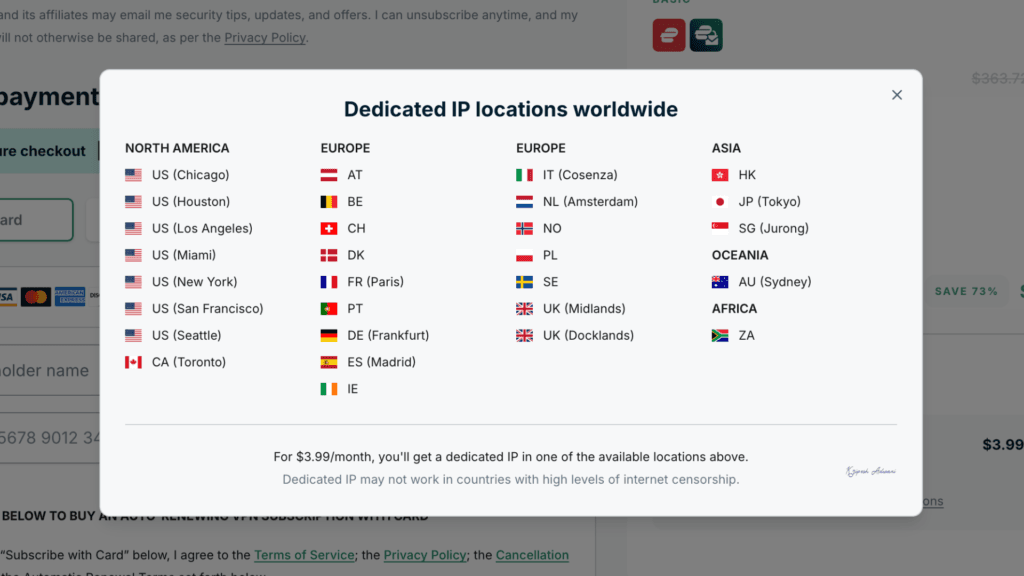Click the Sweden flag icon
This screenshot has width=1024, height=576.
pos(524,282)
